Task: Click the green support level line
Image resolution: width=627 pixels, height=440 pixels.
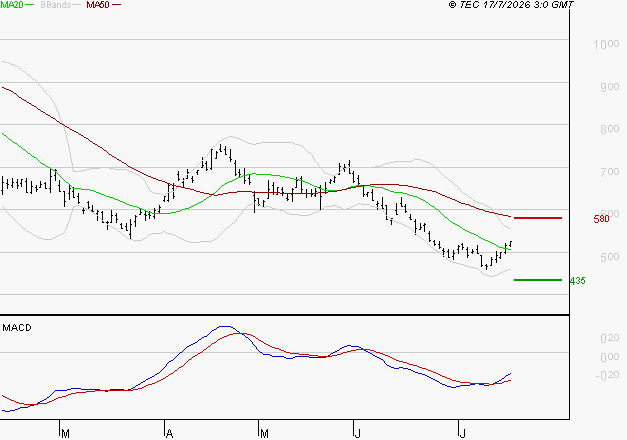Action: pos(538,280)
